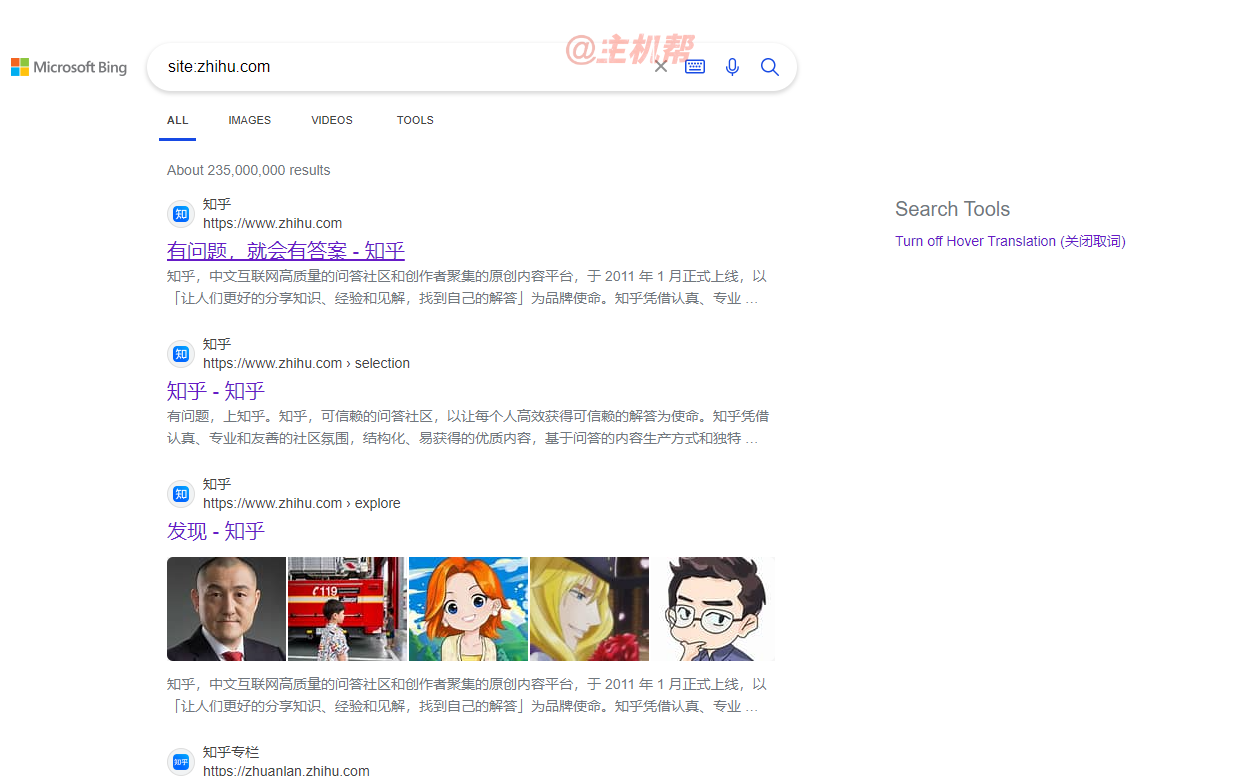The height and width of the screenshot is (776, 1260).
Task: Click URL https://zhuanlan.zhihu.com
Action: (286, 770)
